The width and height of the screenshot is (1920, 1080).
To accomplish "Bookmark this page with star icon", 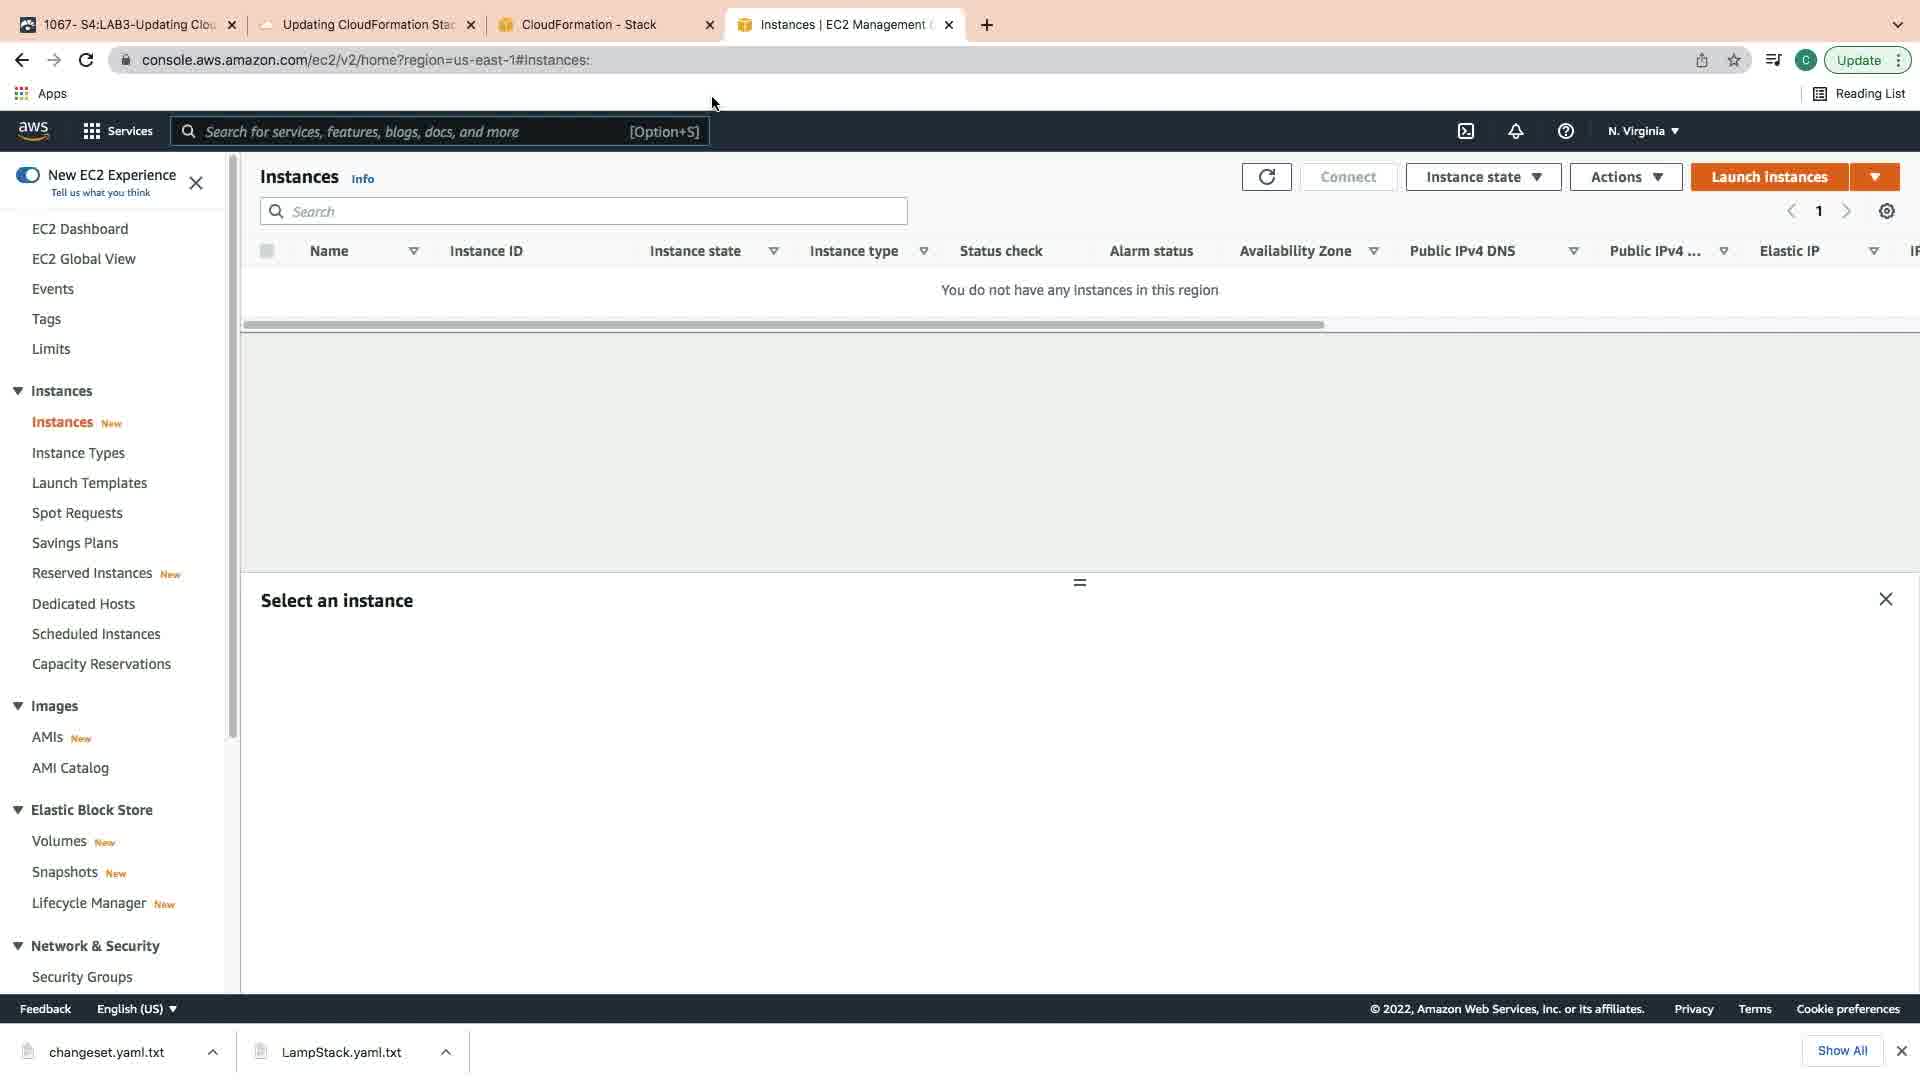I will pyautogui.click(x=1734, y=60).
